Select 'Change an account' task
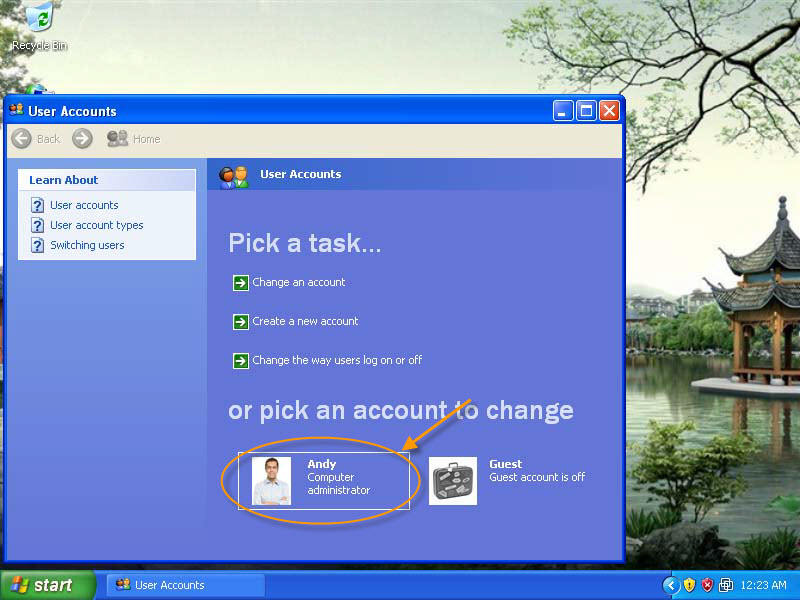 click(x=298, y=282)
